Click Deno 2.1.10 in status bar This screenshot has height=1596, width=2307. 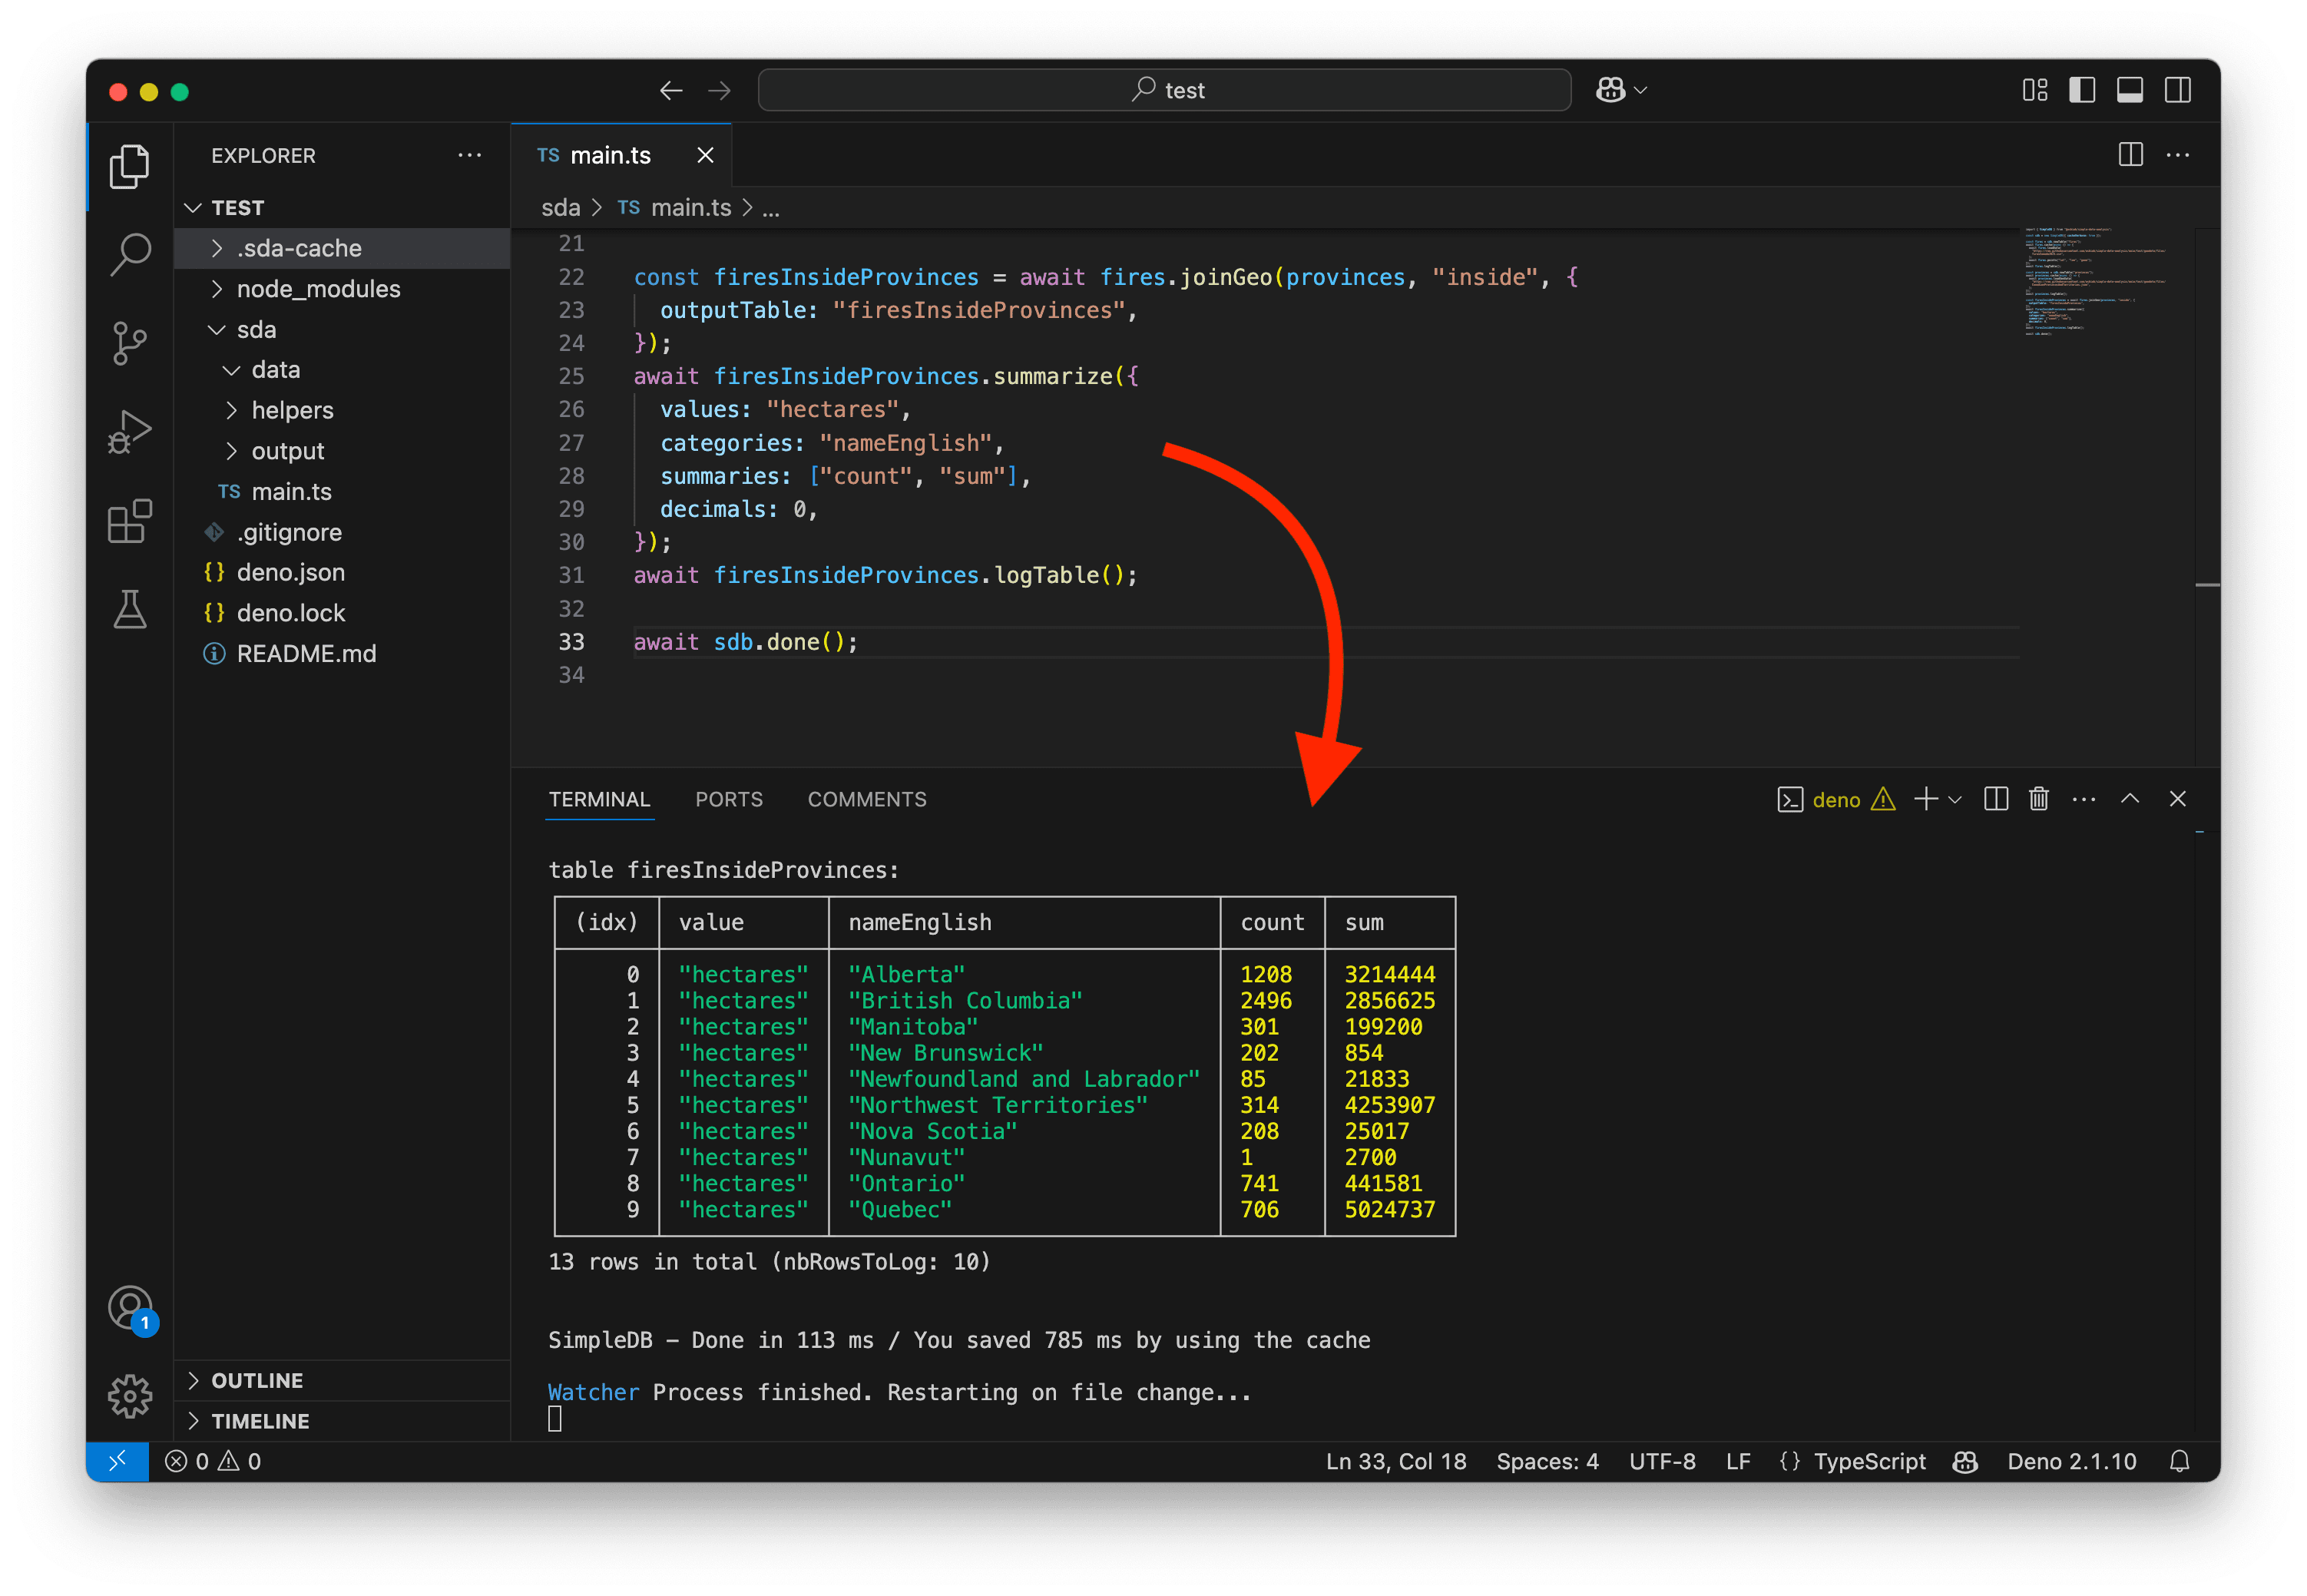[x=2071, y=1461]
